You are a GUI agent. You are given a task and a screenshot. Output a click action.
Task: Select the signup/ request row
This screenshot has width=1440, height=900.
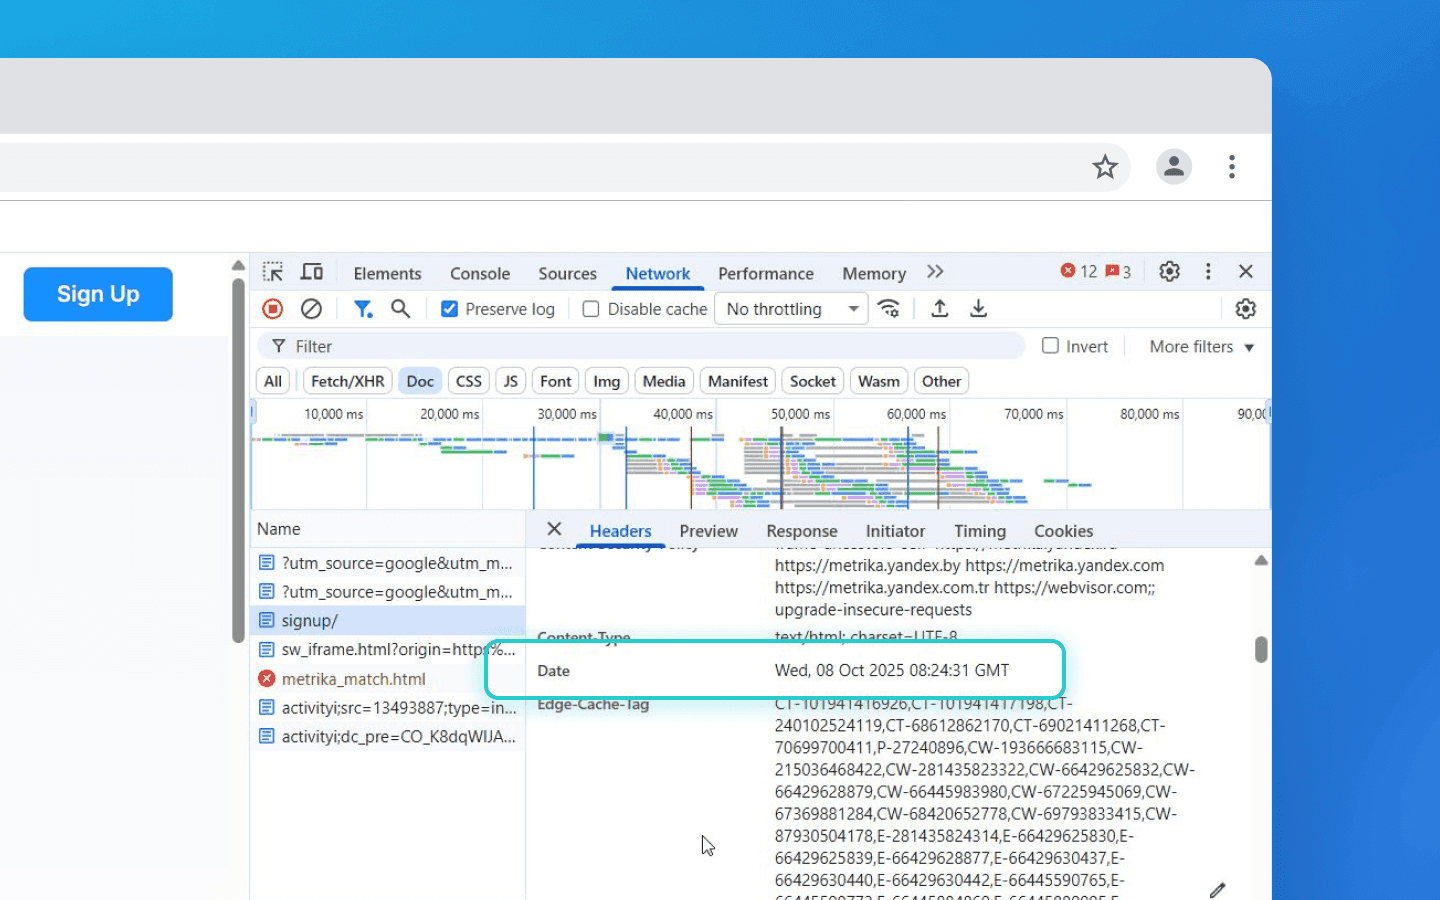[x=387, y=620]
